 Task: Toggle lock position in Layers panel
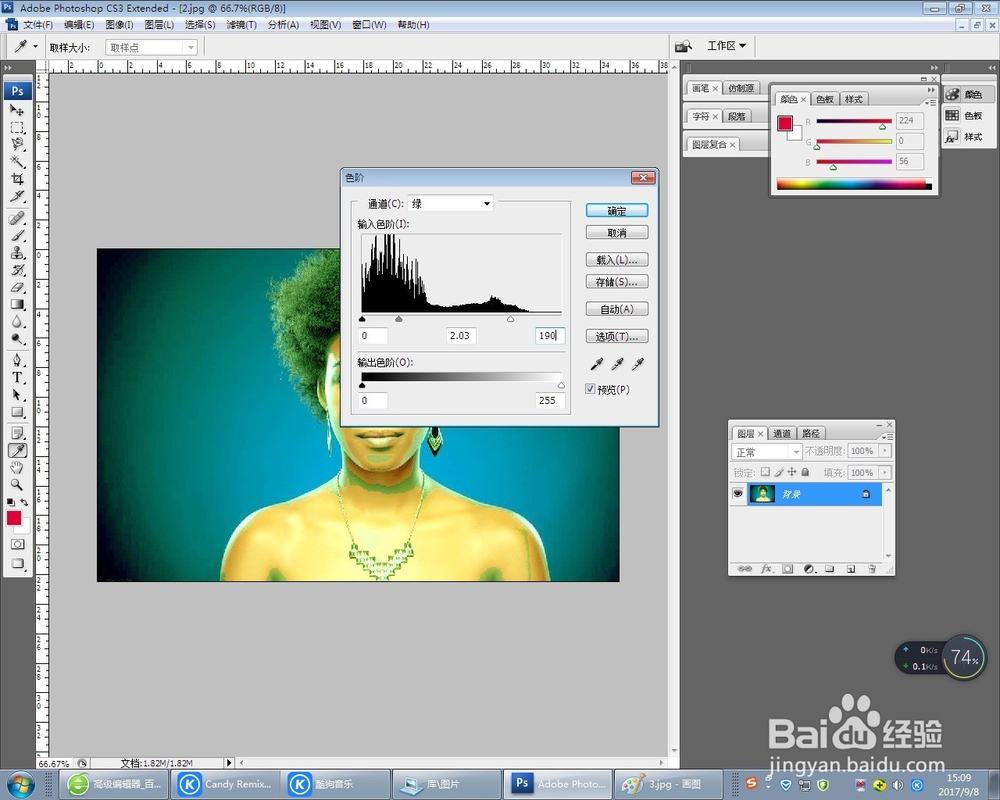pyautogui.click(x=792, y=472)
